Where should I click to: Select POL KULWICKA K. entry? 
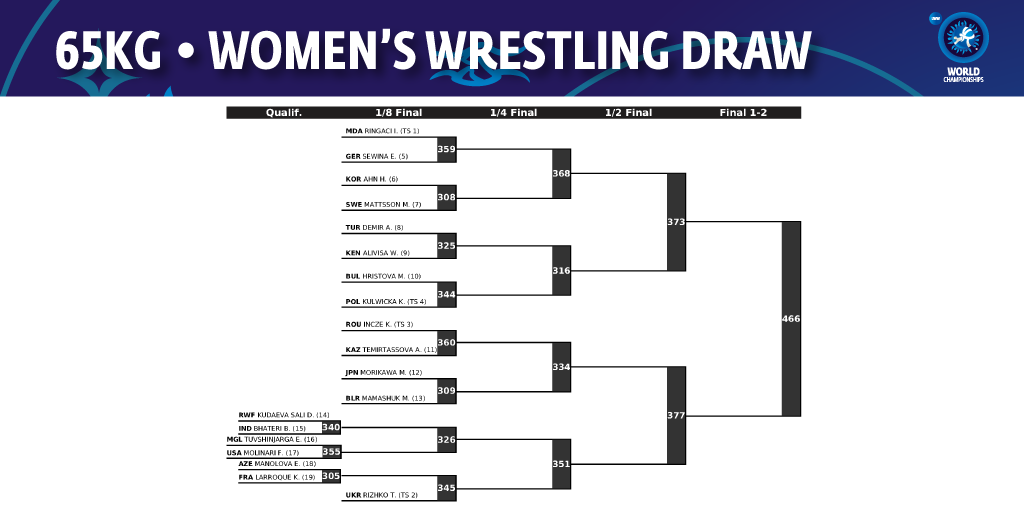click(386, 302)
